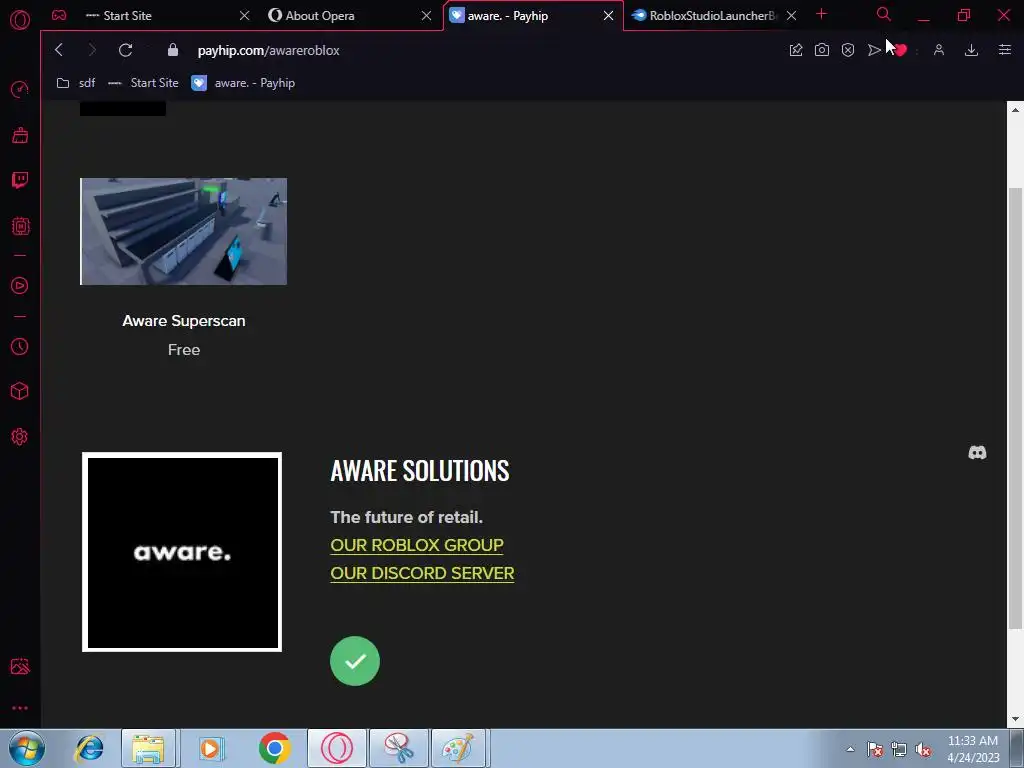
Task: Open the edit page icon in address bar
Action: pyautogui.click(x=795, y=50)
